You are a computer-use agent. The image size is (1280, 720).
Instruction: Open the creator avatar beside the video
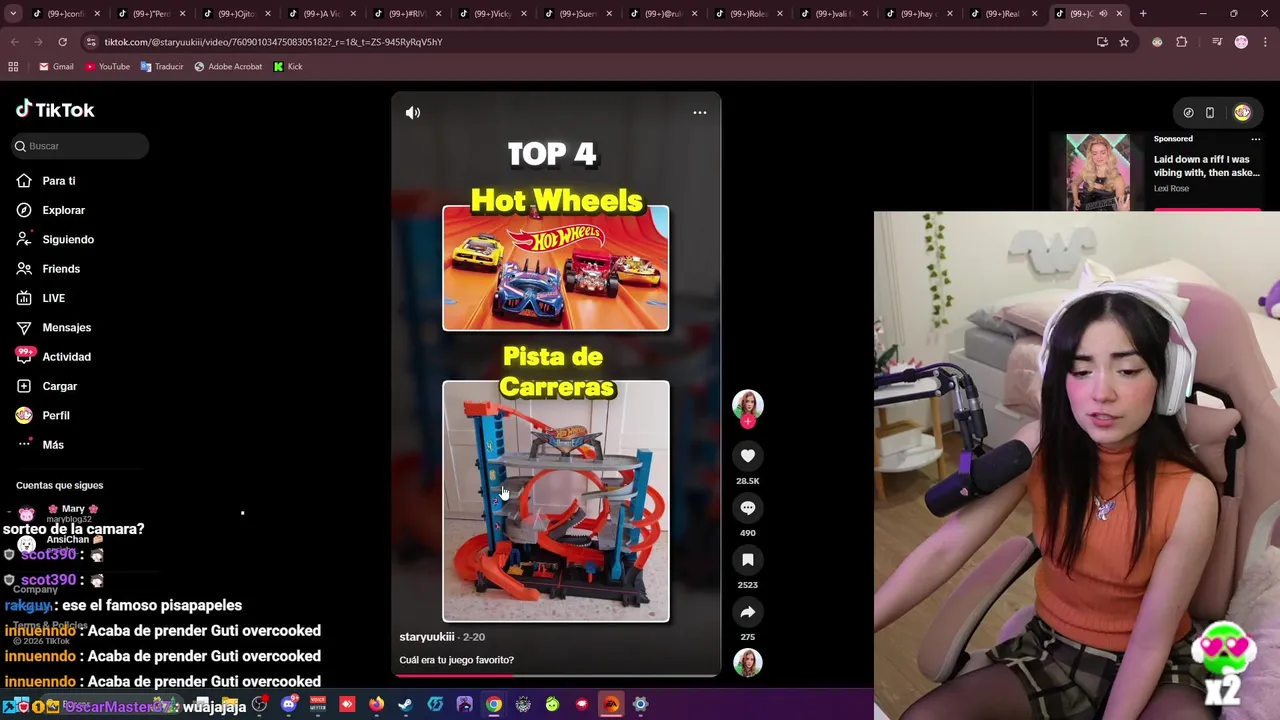[748, 404]
